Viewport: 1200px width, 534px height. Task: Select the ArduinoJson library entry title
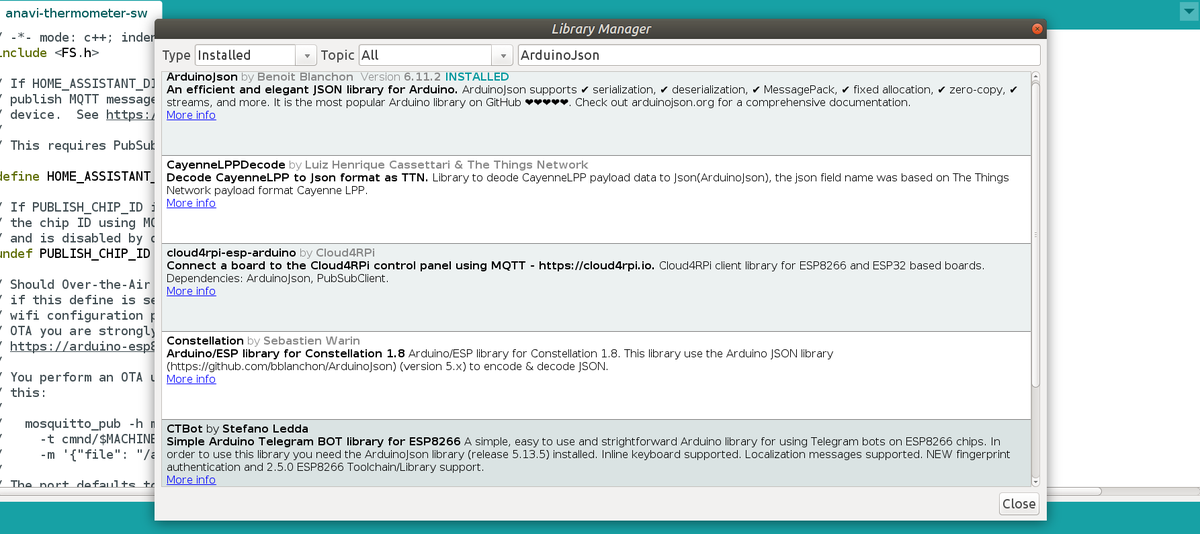pos(202,77)
